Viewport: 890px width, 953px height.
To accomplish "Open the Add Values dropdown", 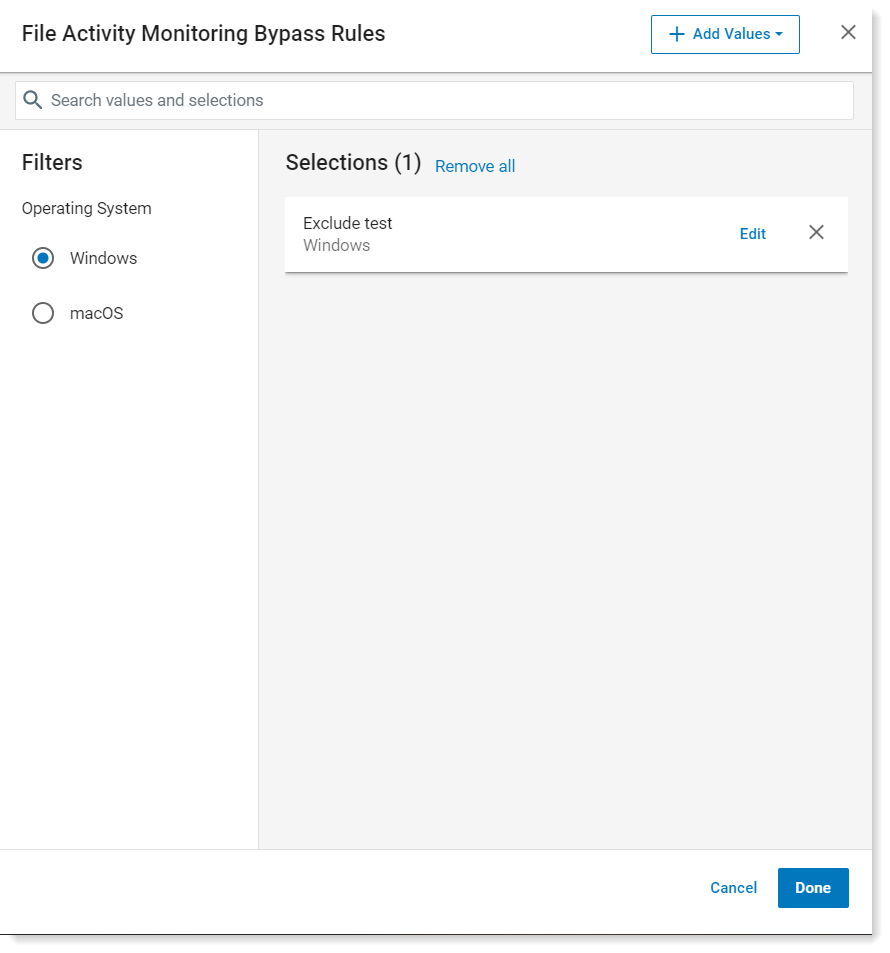I will [x=725, y=35].
